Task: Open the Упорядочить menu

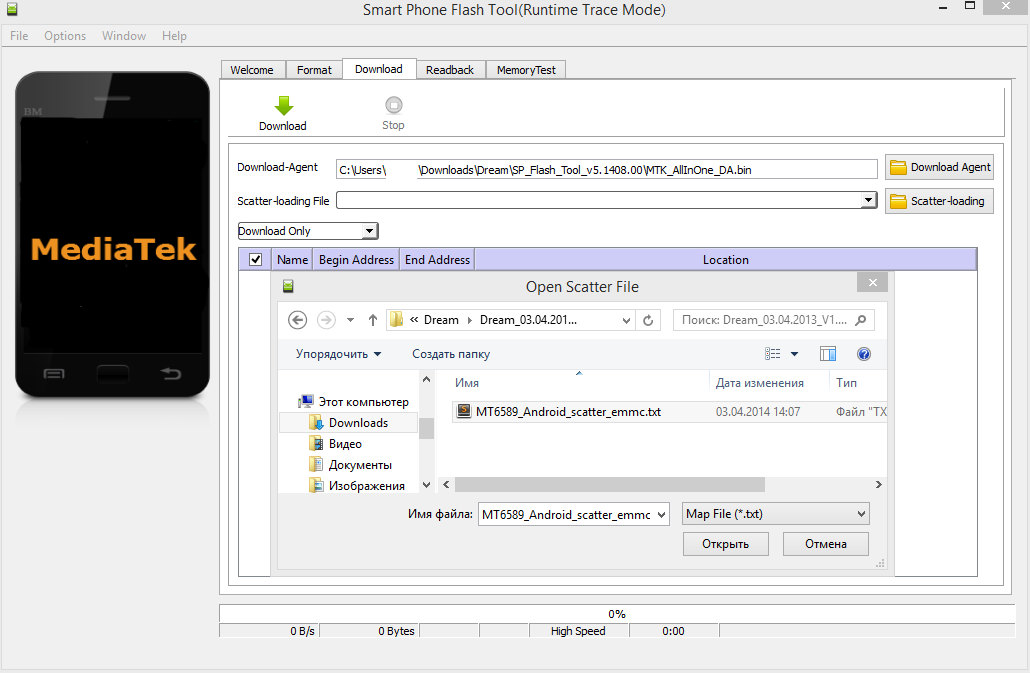Action: (338, 354)
